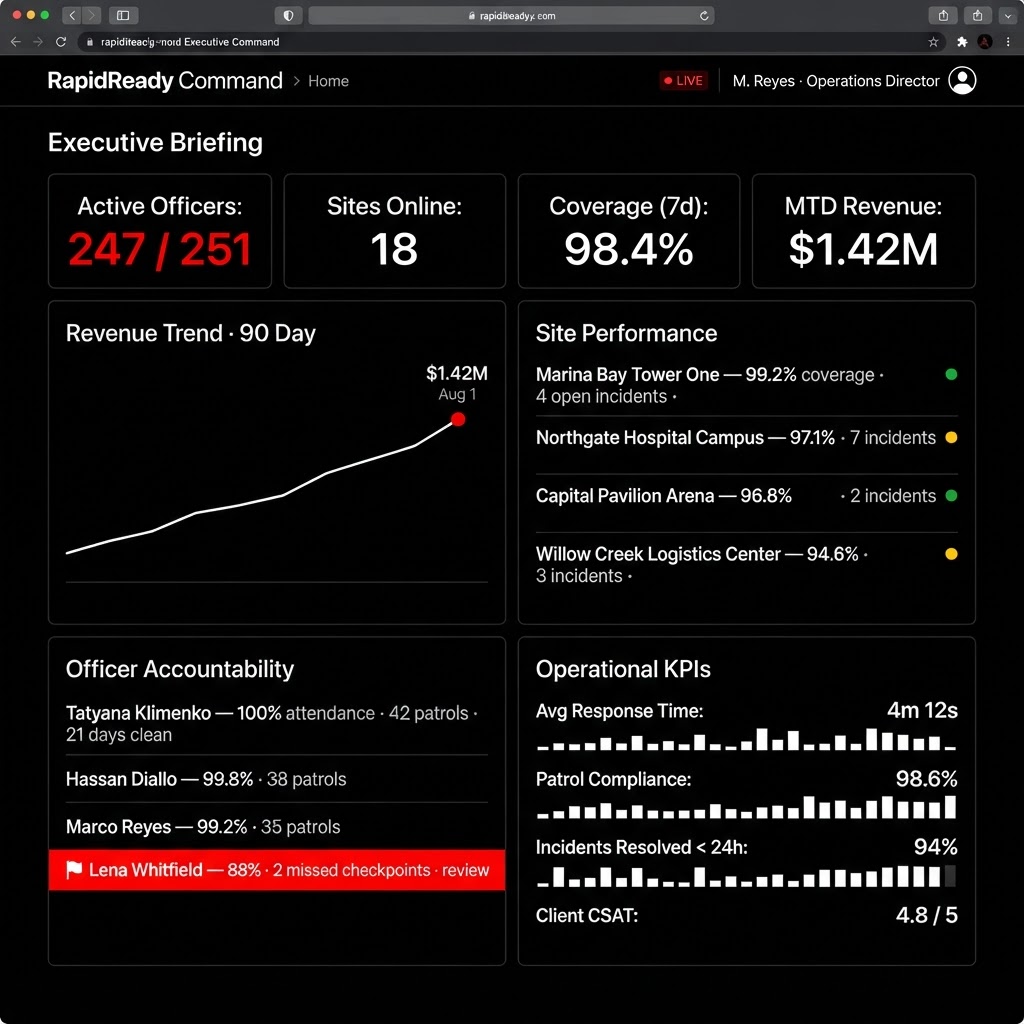This screenshot has height=1024, width=1024.
Task: Click the first share icon in the title bar
Action: tap(943, 15)
